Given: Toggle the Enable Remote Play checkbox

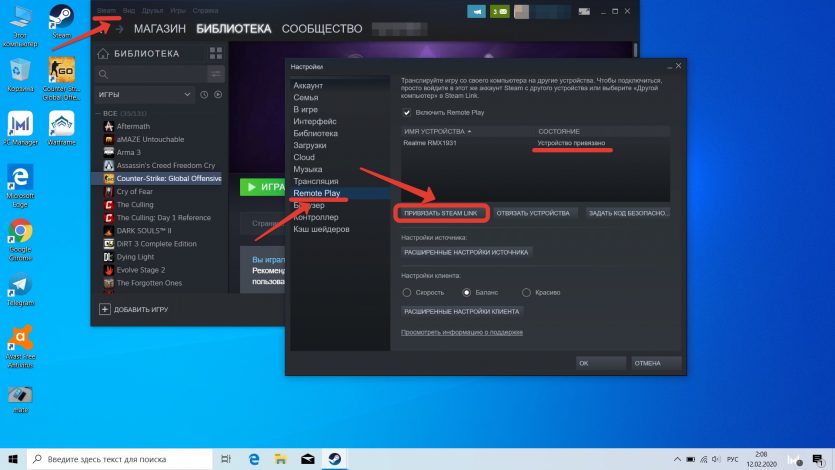Looking at the screenshot, I should pos(407,112).
